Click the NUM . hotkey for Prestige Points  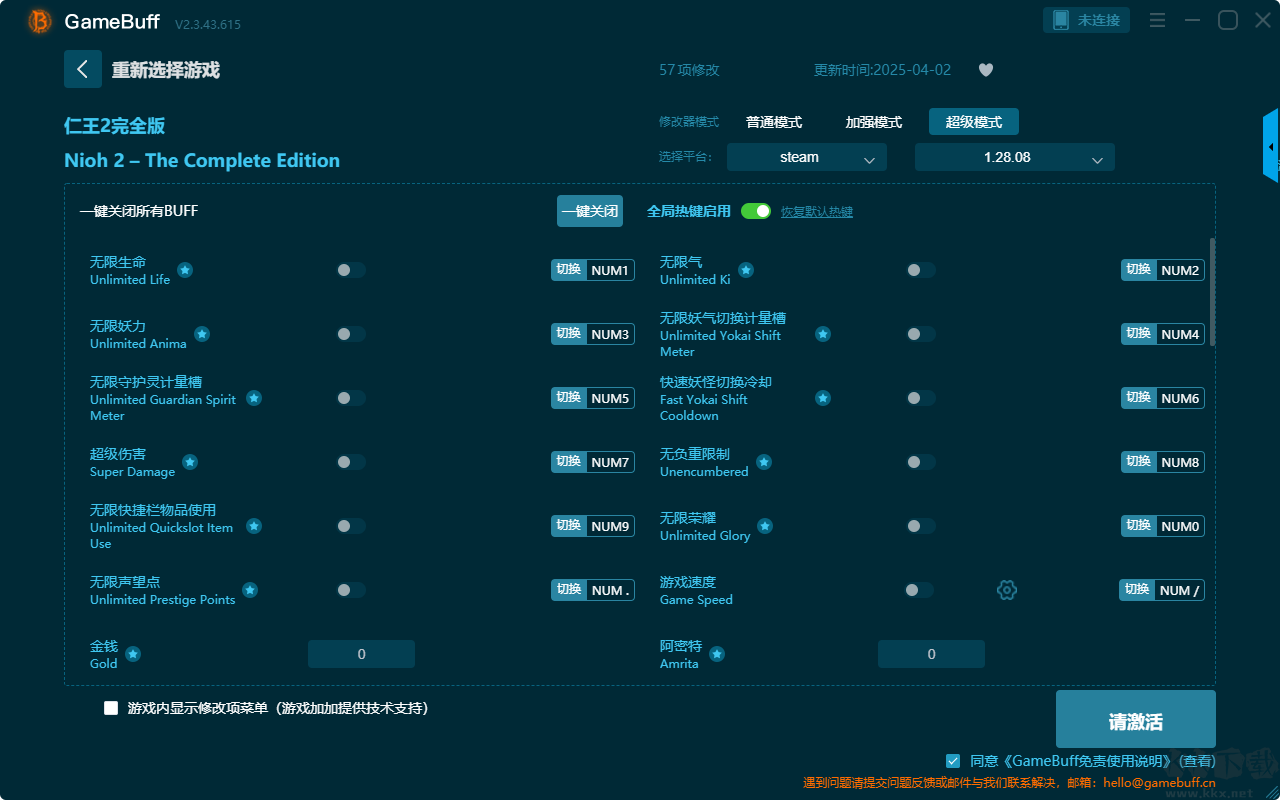(593, 590)
